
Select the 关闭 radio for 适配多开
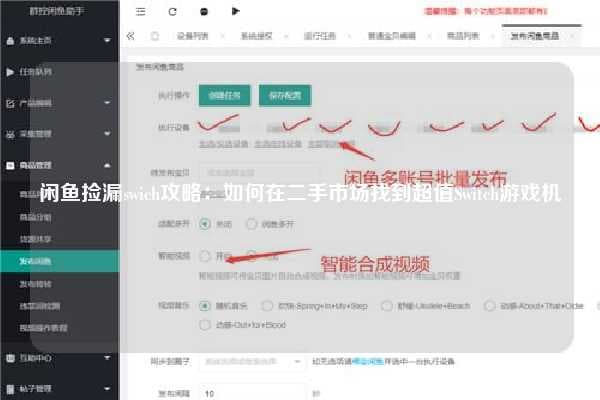[205, 224]
